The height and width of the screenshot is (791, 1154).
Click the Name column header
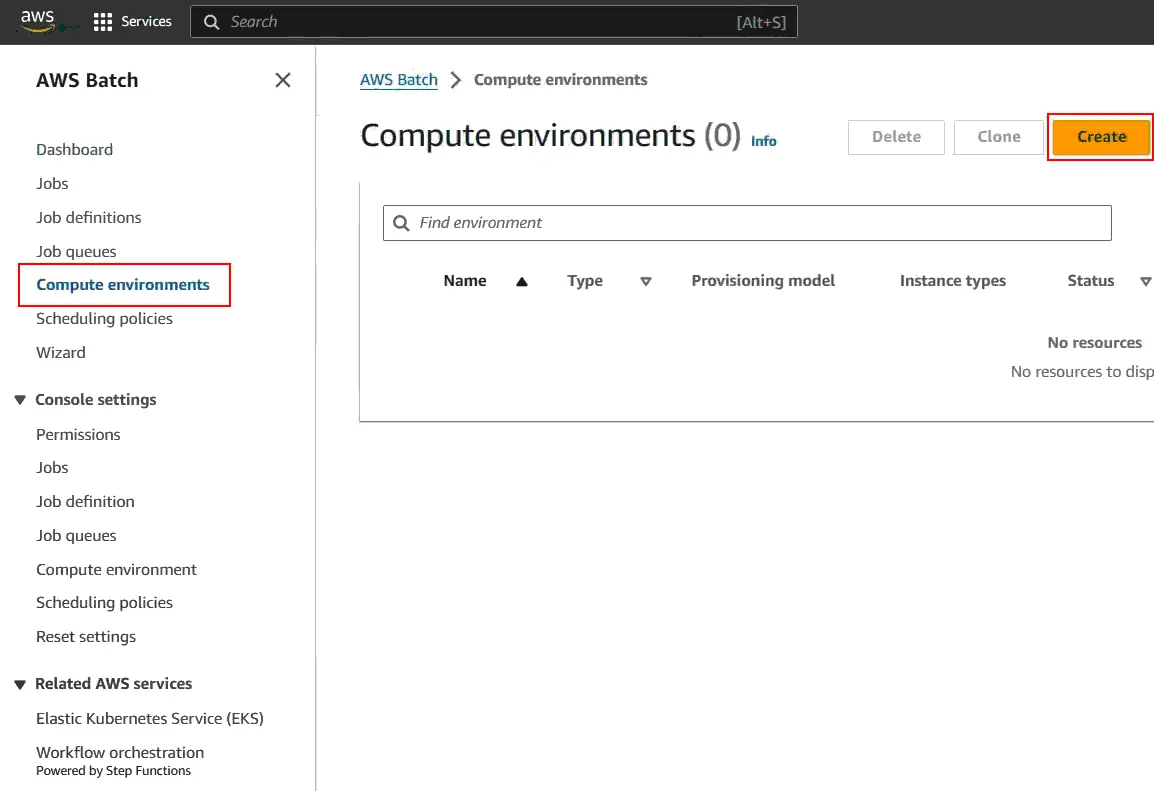(465, 281)
